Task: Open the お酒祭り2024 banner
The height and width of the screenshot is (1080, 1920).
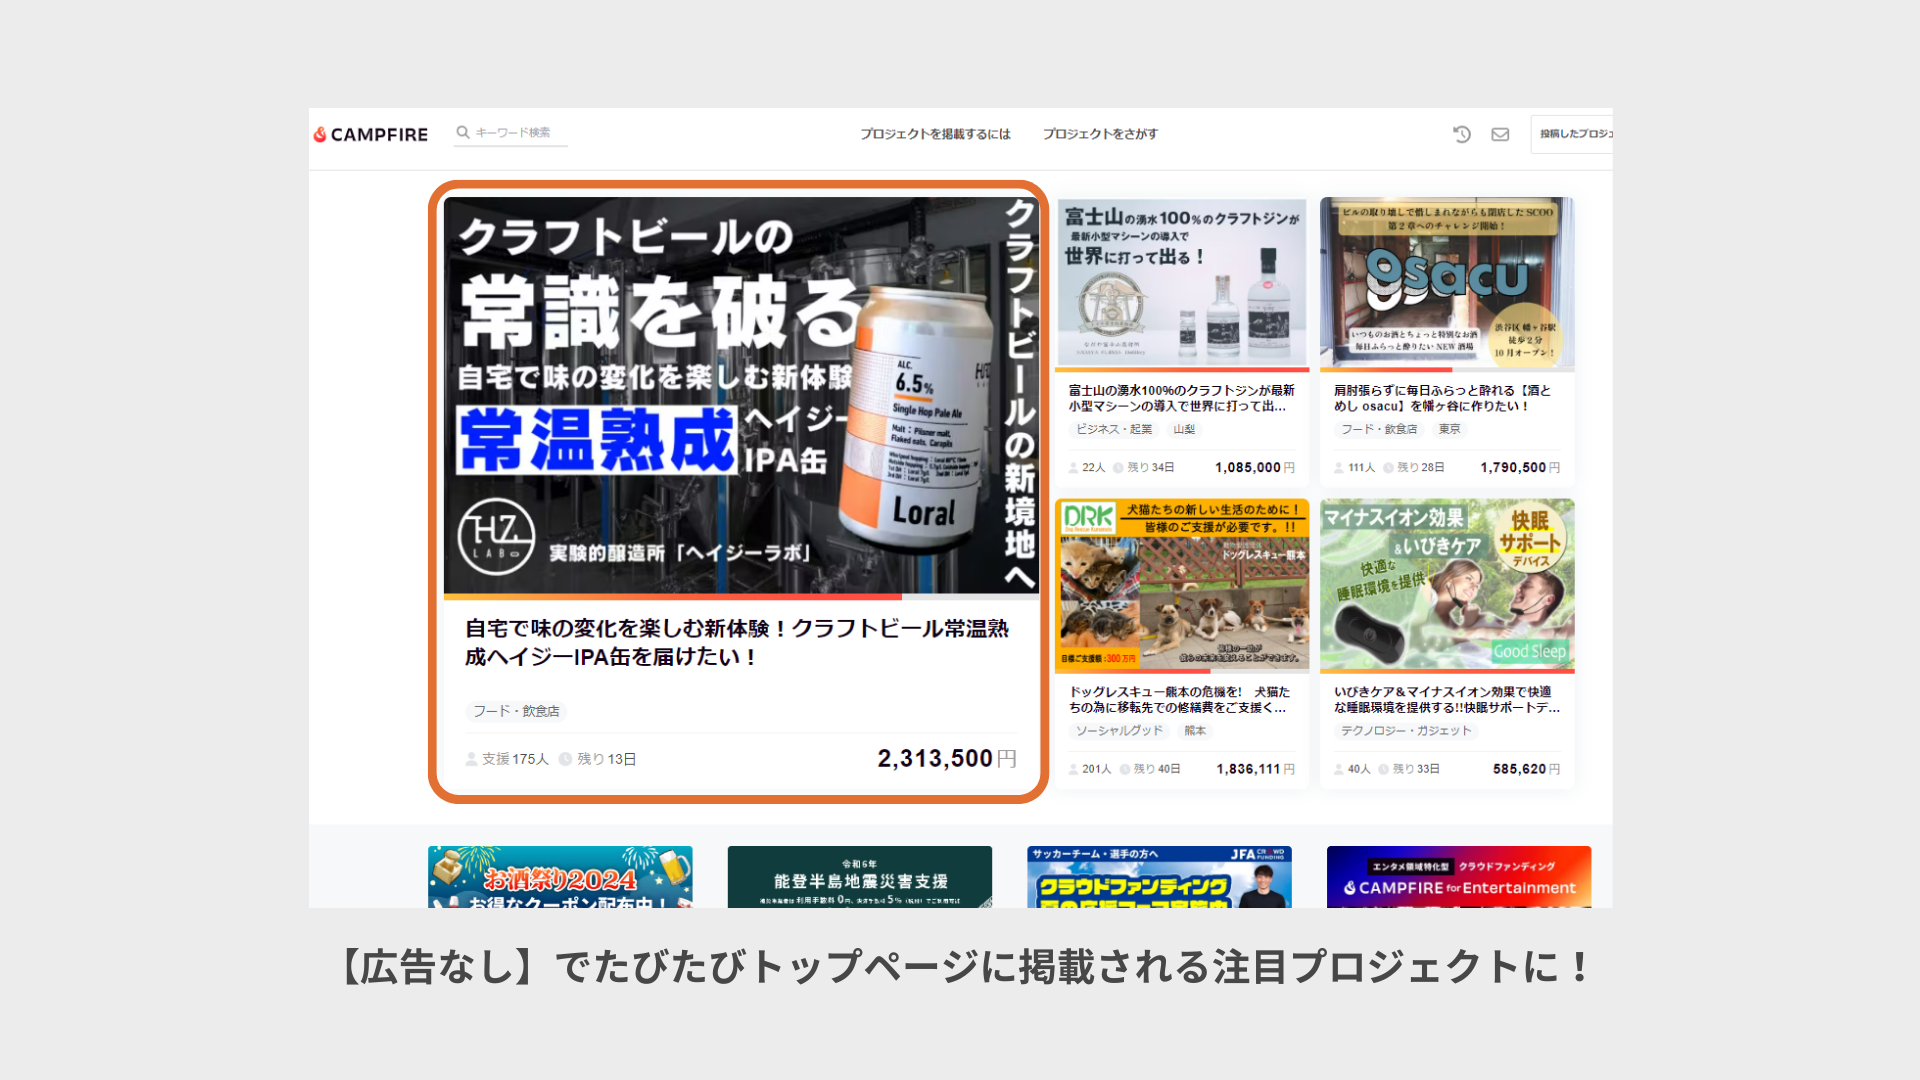Action: coord(560,877)
